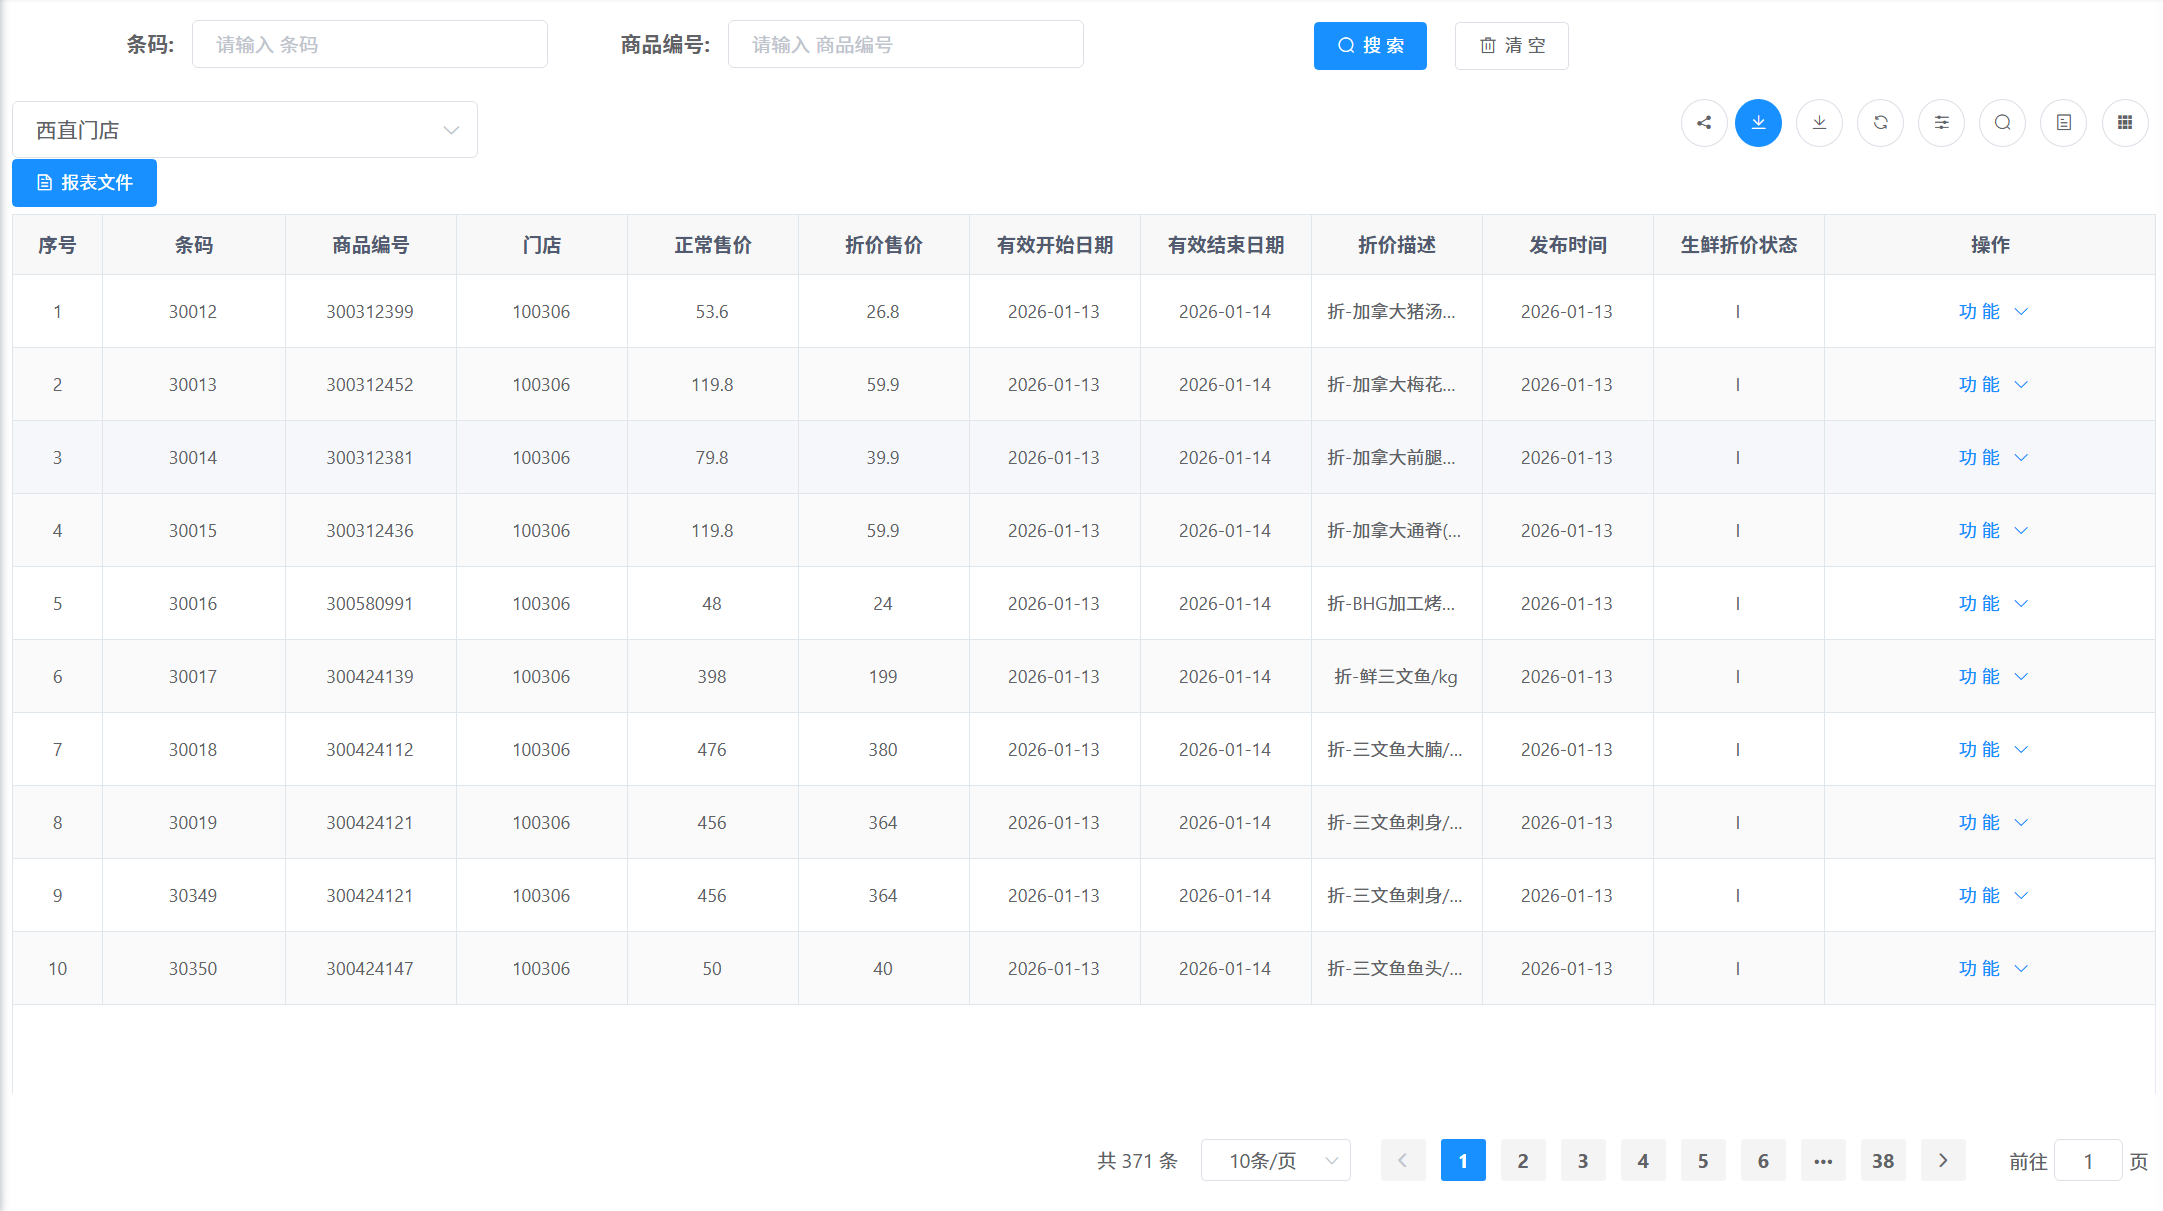Jump to last page 38
The width and height of the screenshot is (2163, 1211).
1882,1160
